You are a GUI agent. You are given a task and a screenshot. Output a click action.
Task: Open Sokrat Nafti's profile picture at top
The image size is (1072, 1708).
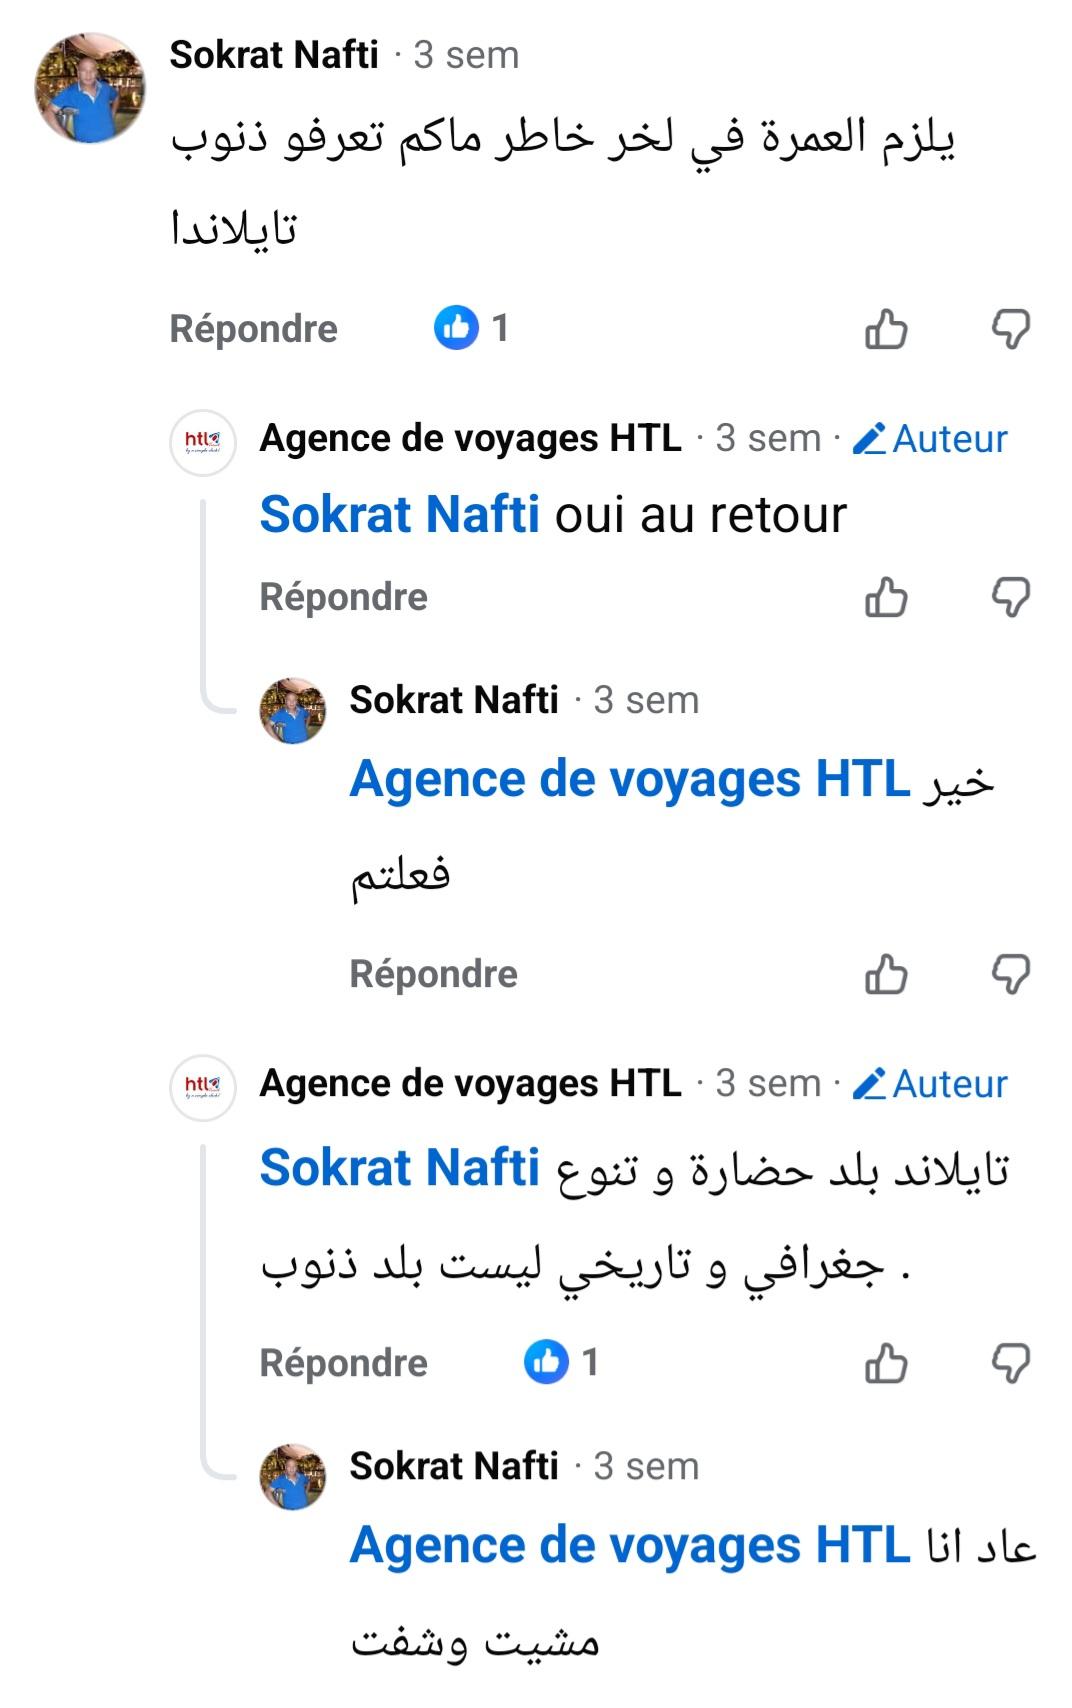[90, 87]
